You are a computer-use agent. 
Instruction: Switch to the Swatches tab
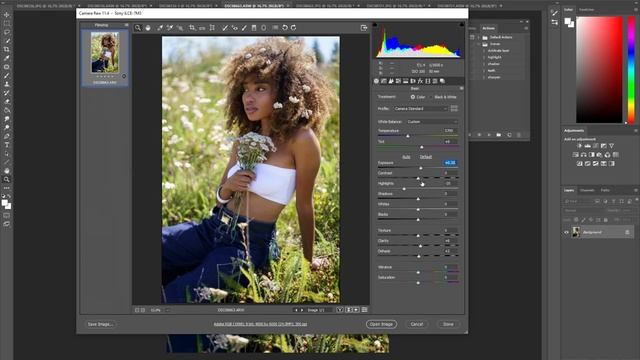pos(587,9)
